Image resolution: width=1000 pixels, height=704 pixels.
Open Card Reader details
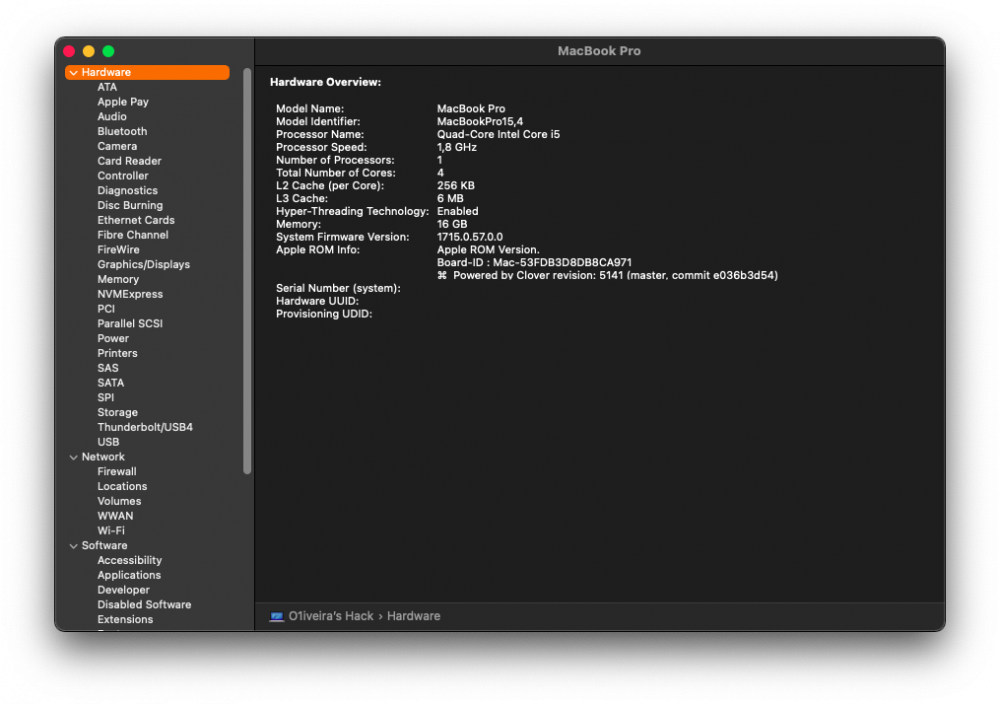[x=129, y=161]
